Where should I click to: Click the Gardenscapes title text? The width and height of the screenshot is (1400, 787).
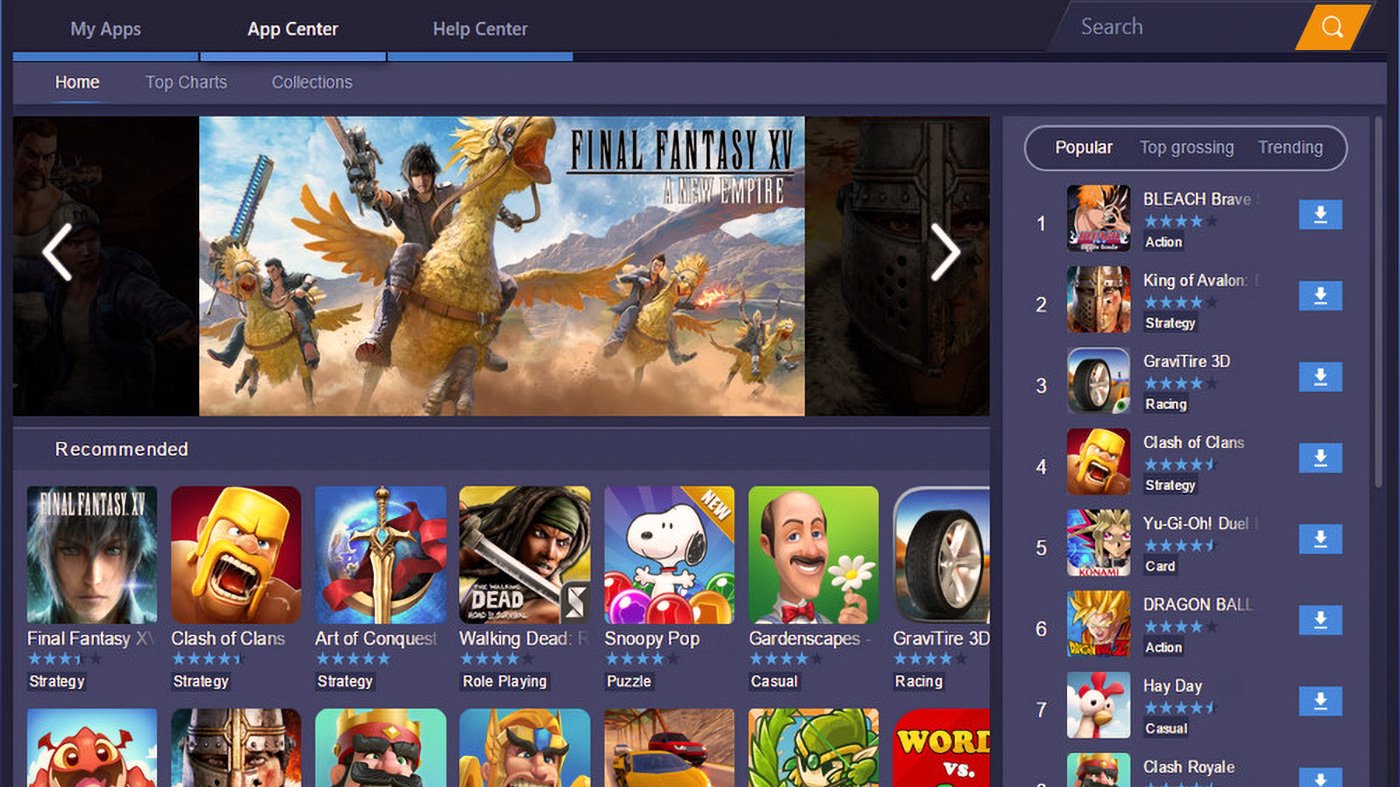[x=810, y=638]
